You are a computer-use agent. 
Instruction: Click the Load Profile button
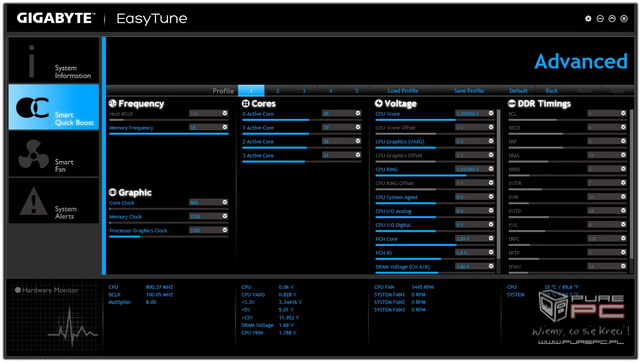[x=403, y=91]
